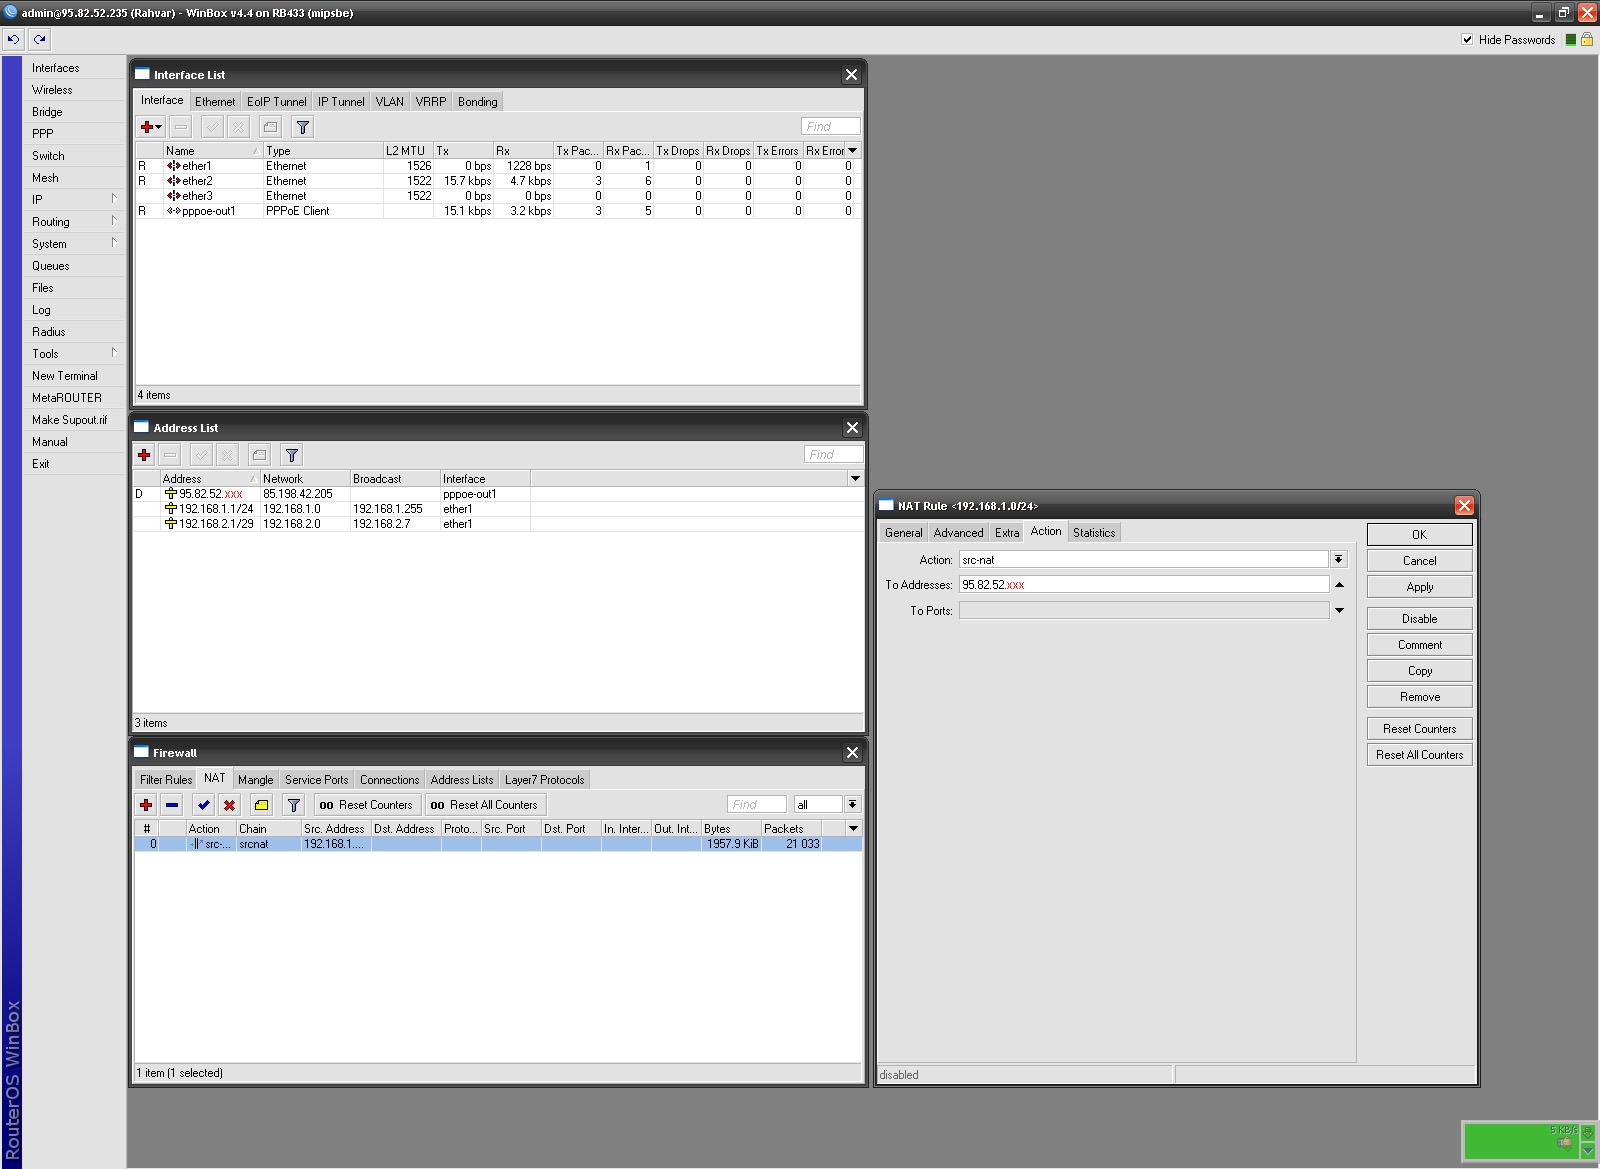Image resolution: width=1600 pixels, height=1169 pixels.
Task: Select the pppoe-out1 row in Interface List
Action: 497,211
